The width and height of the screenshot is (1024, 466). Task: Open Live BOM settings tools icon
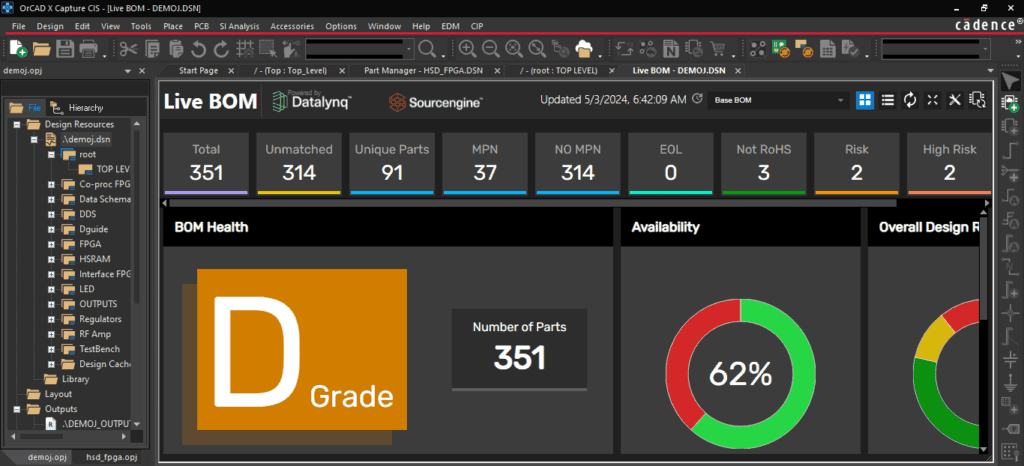point(954,100)
